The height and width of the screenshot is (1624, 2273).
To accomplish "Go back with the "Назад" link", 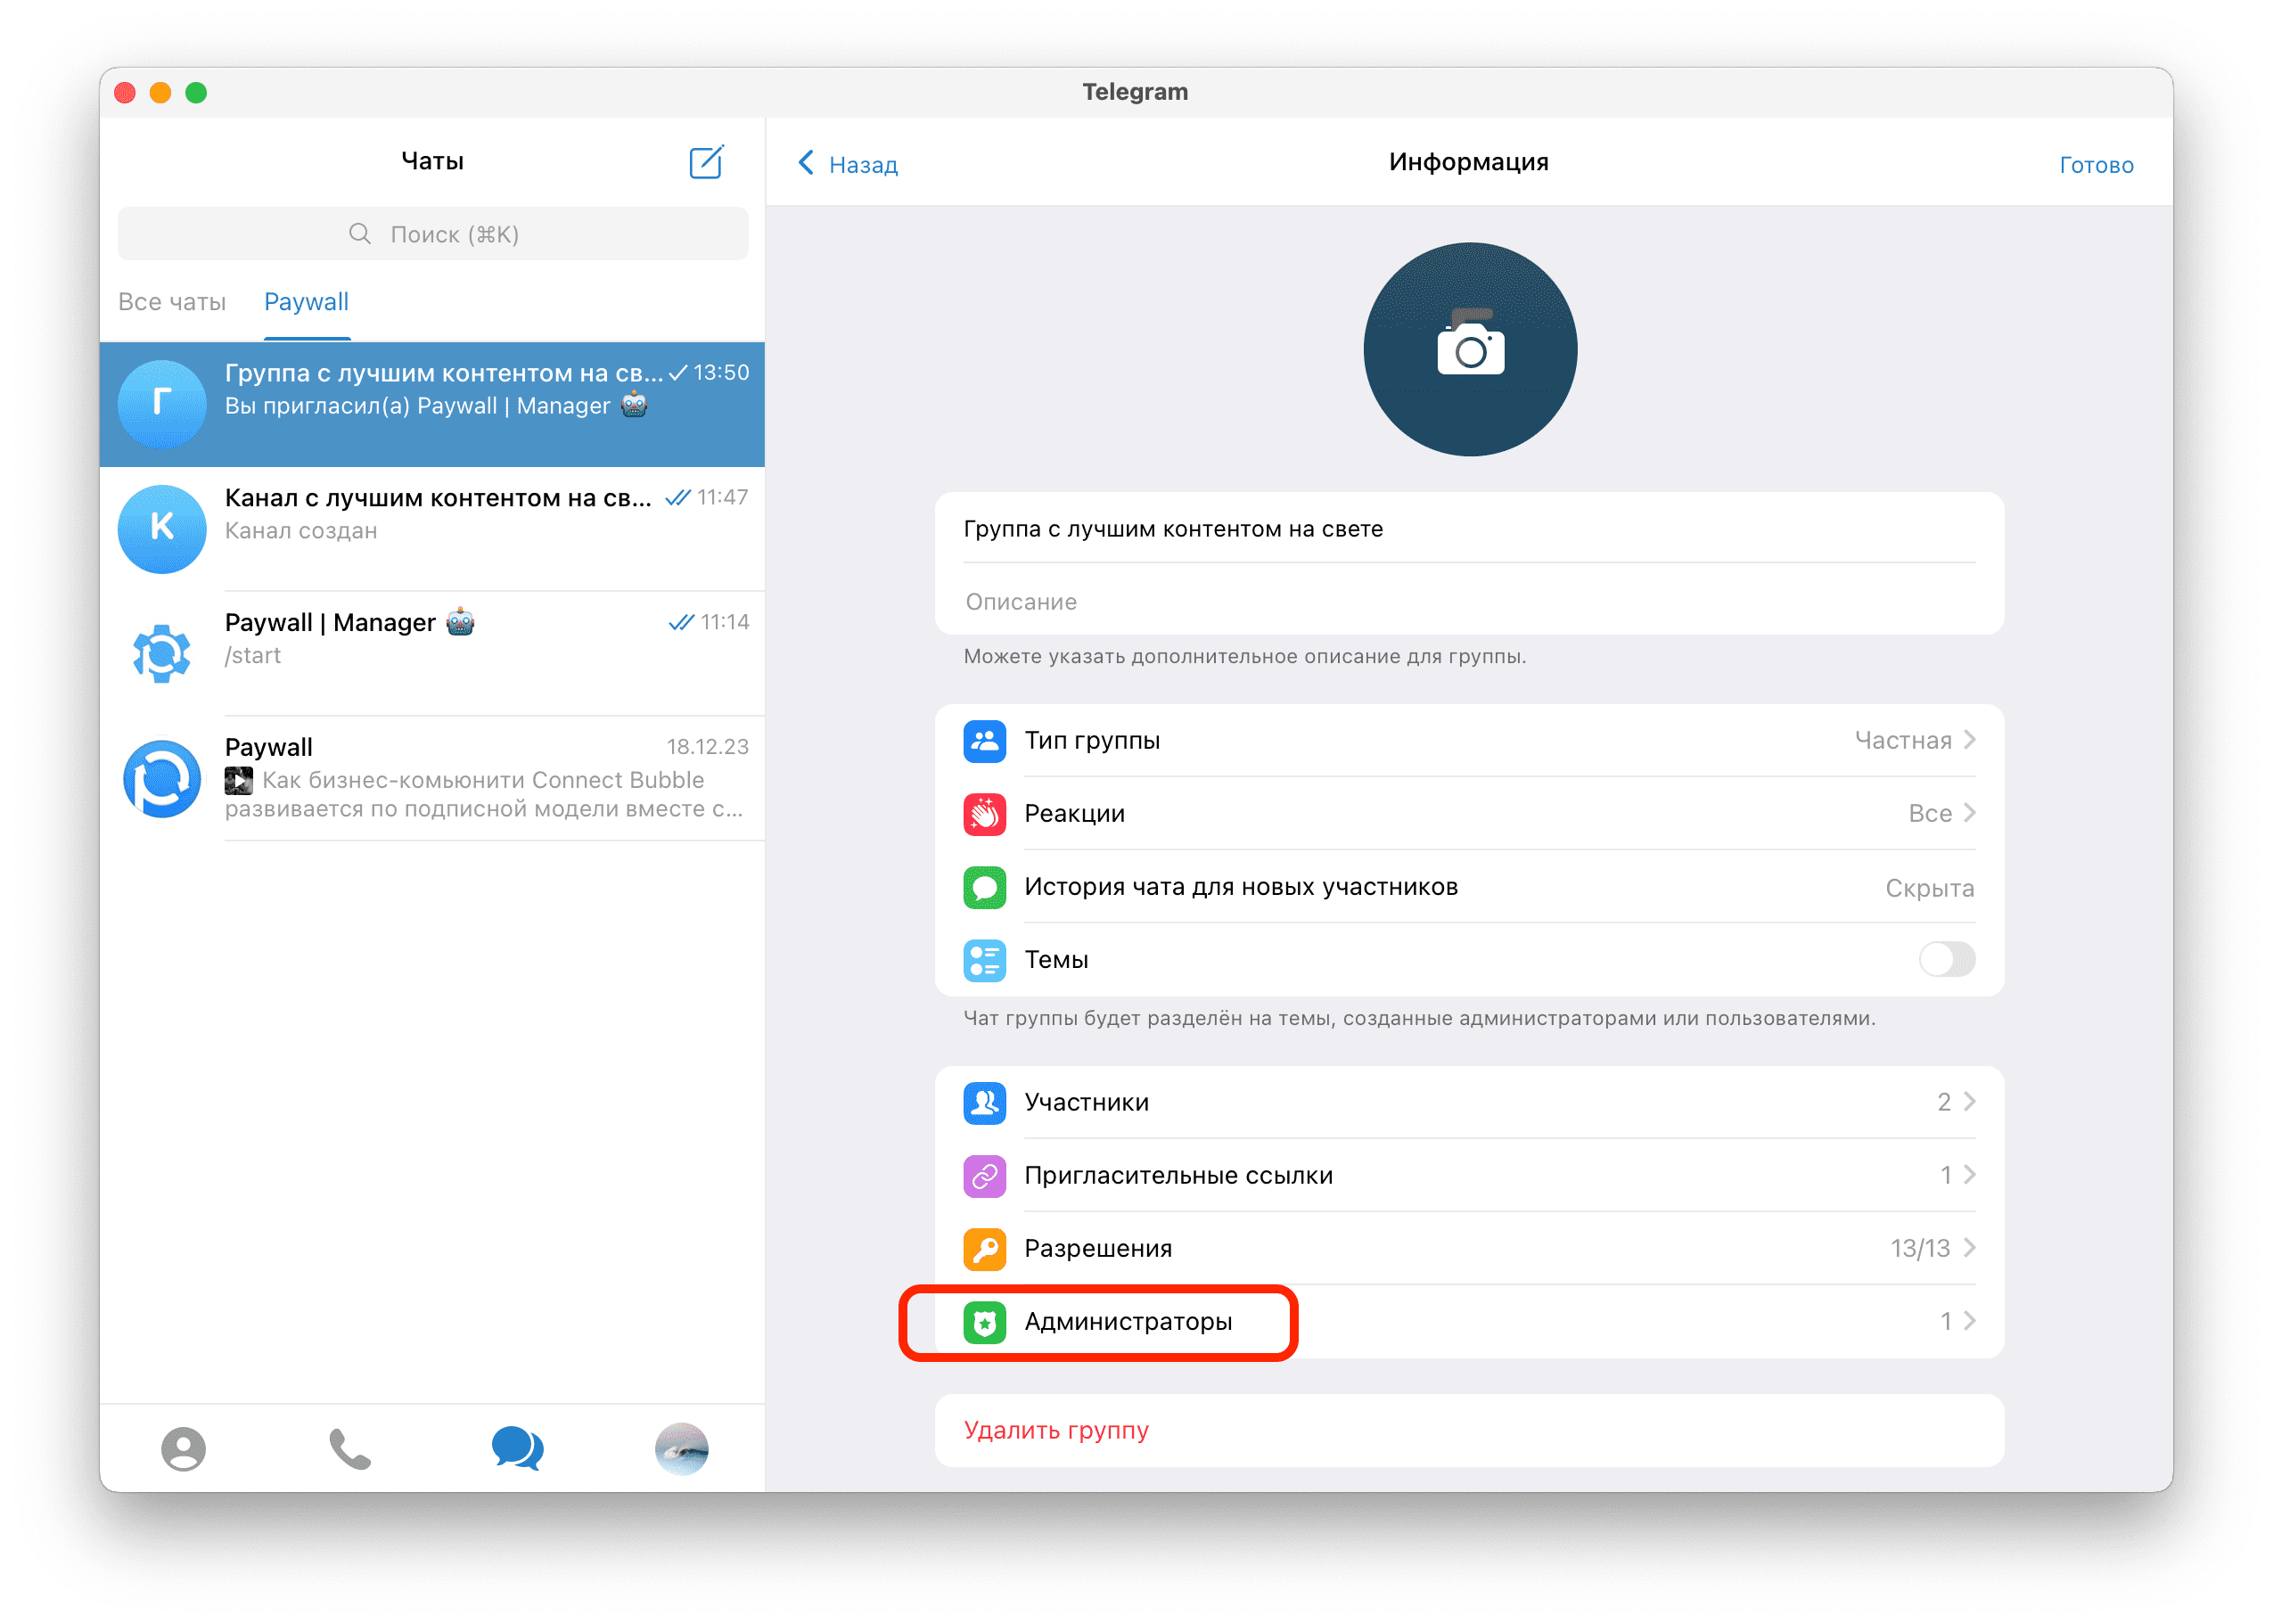I will 849,164.
